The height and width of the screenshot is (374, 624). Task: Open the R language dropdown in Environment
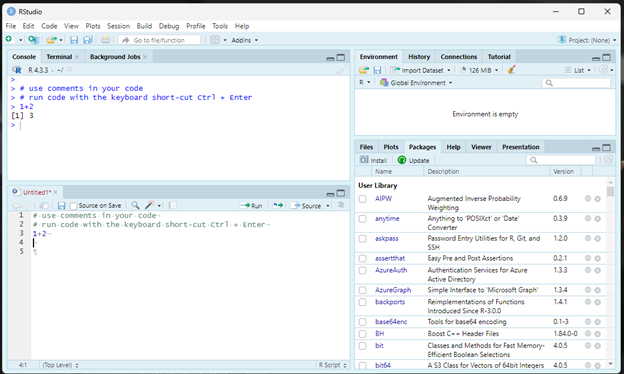pos(365,82)
